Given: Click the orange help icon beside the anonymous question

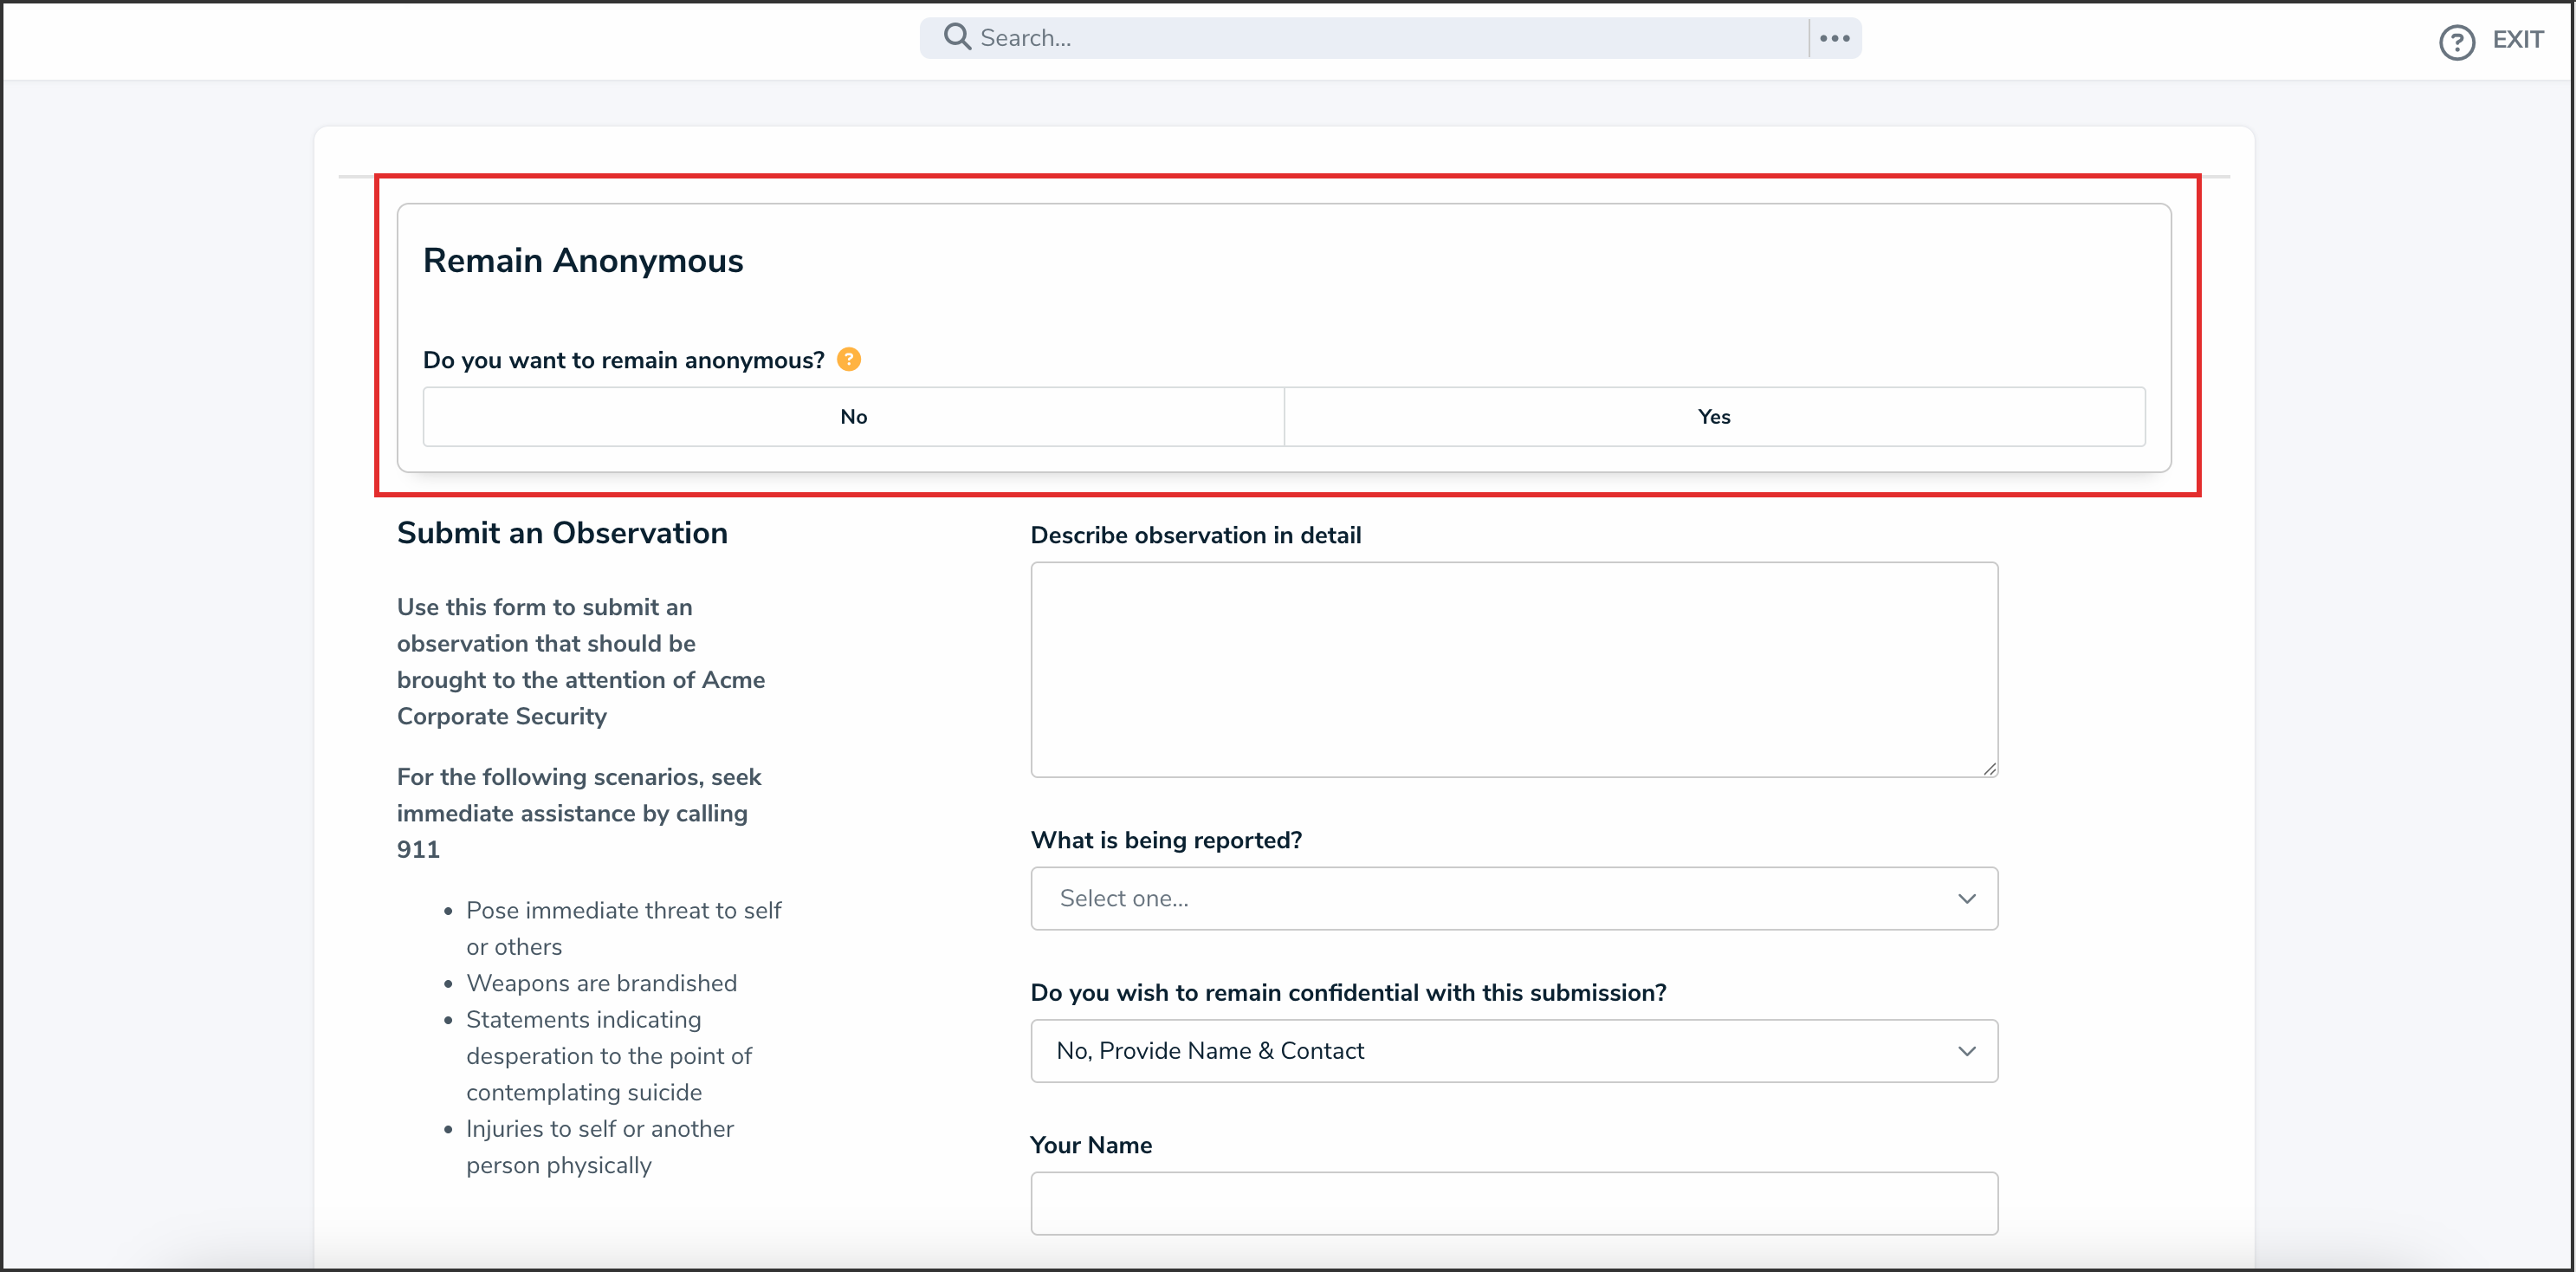Looking at the screenshot, I should [x=848, y=359].
